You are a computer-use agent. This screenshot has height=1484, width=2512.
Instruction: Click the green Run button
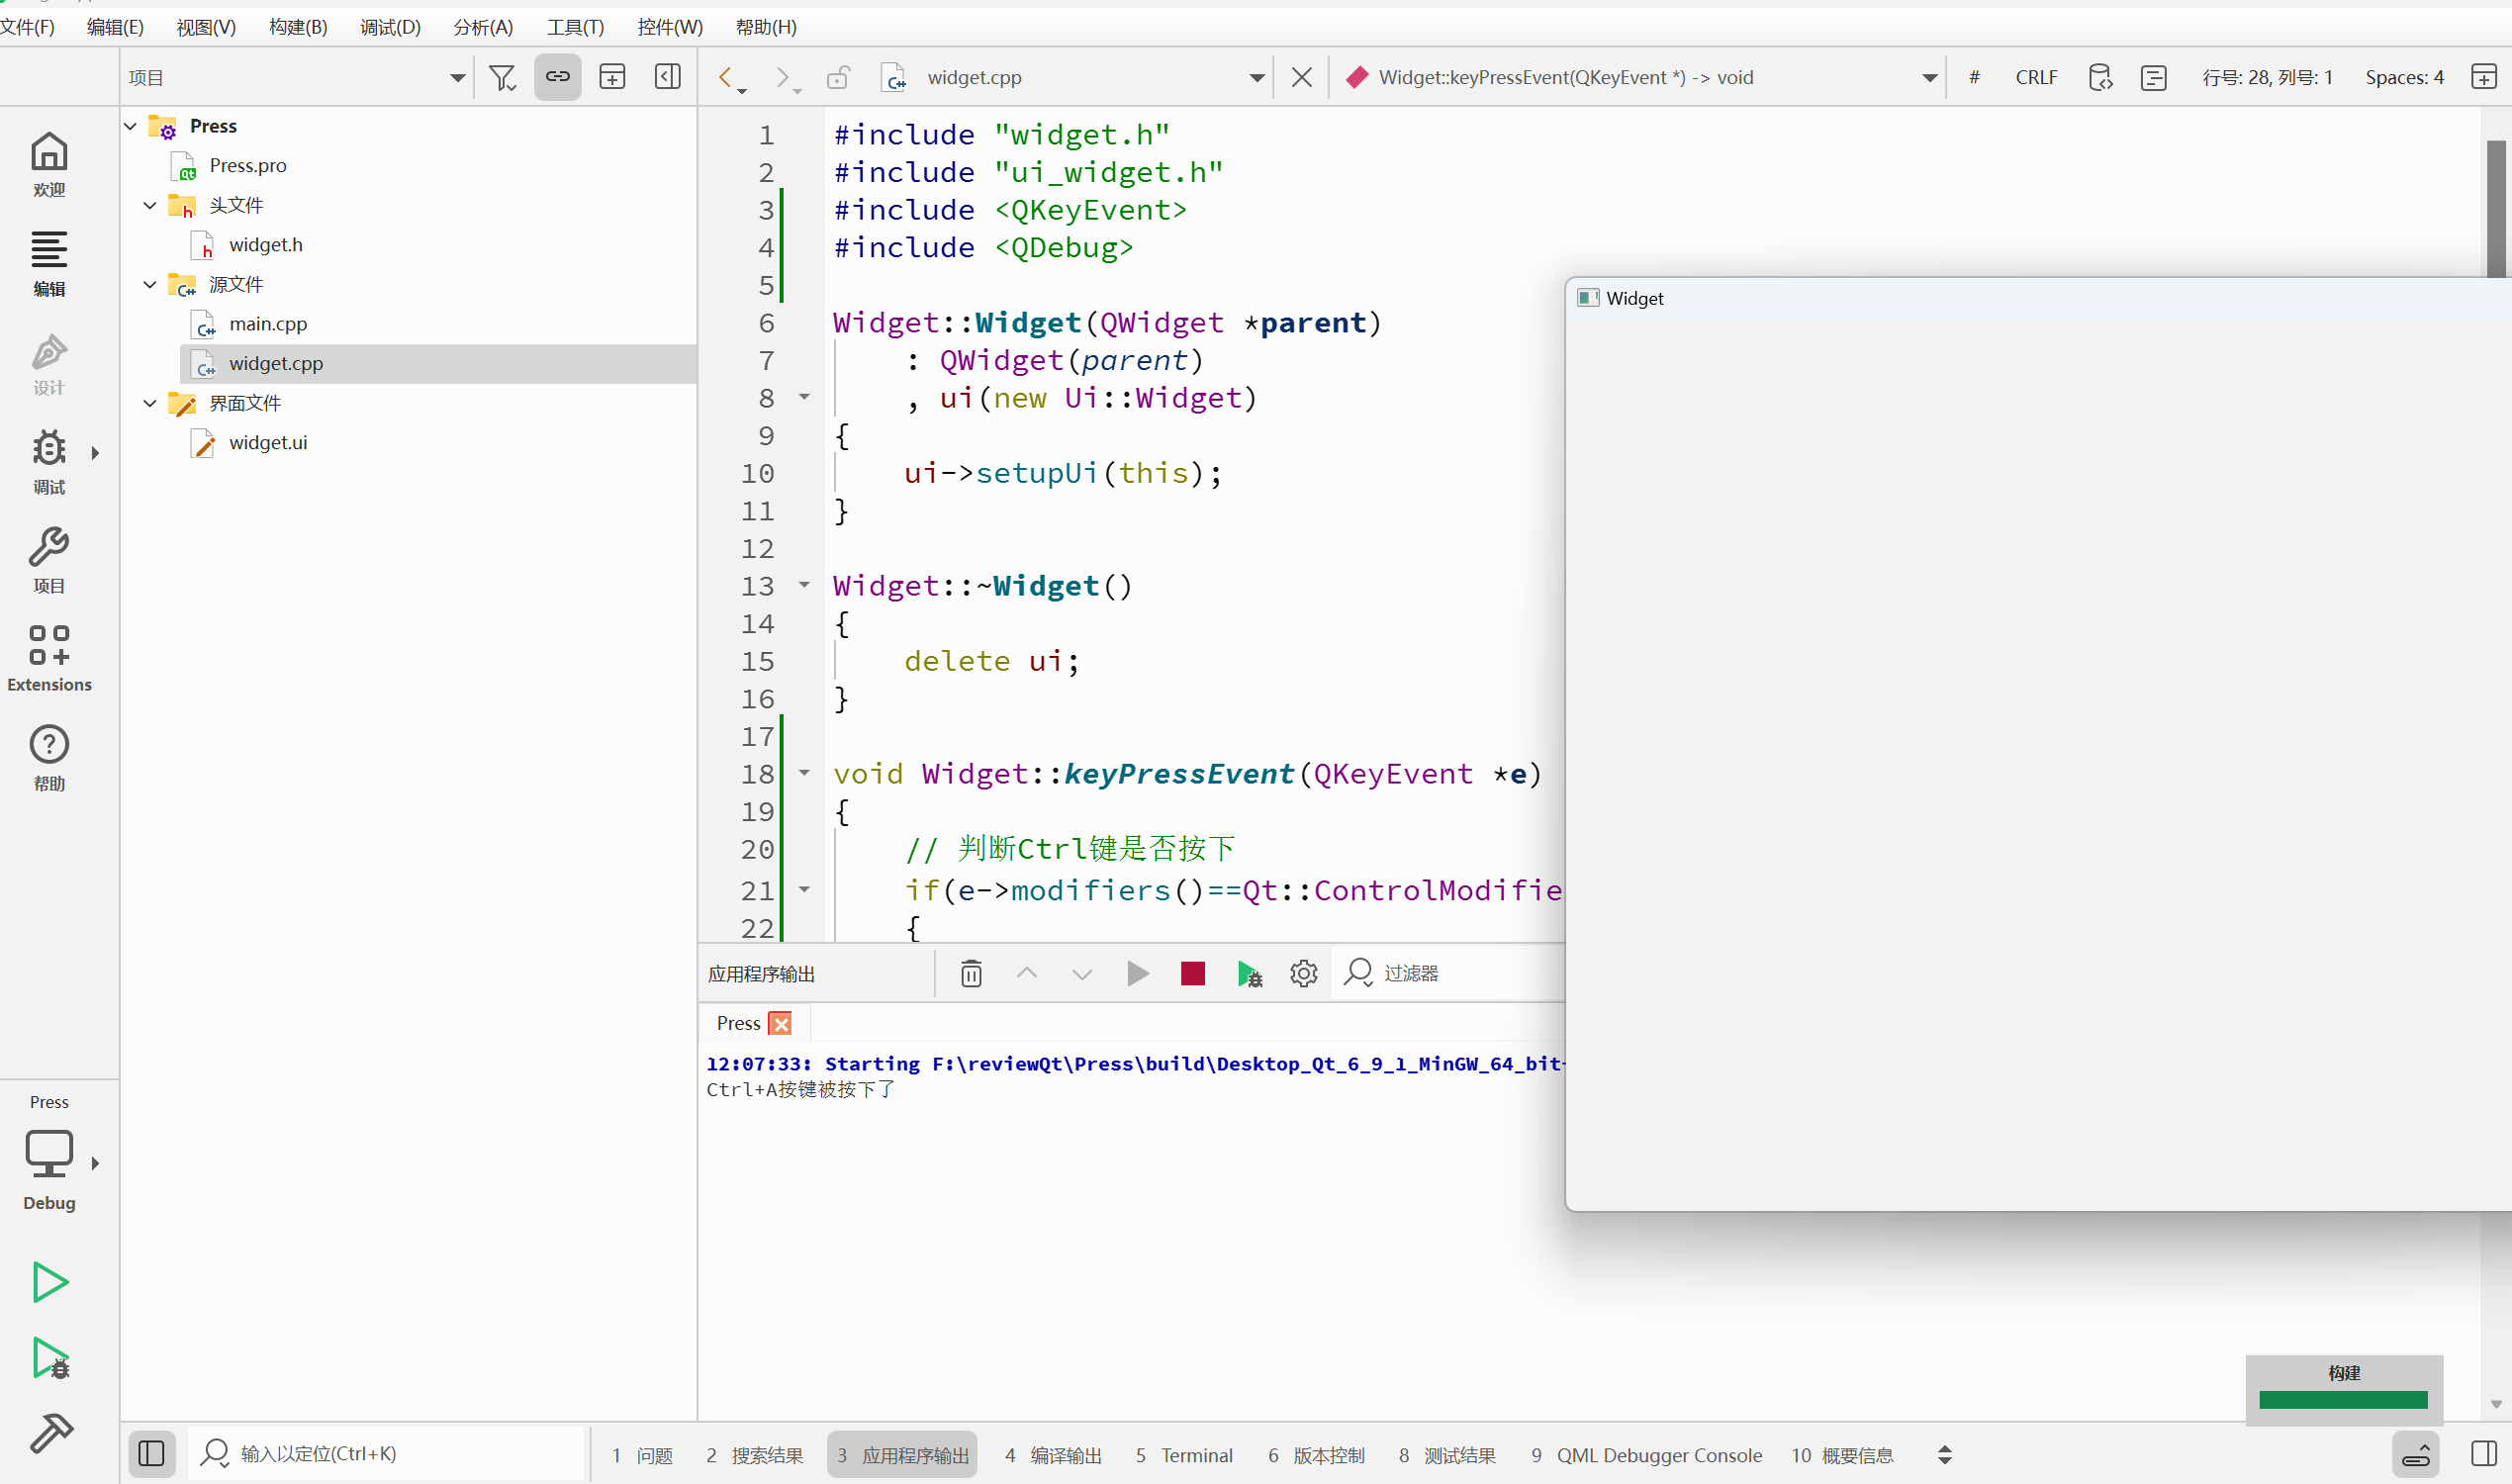point(48,1281)
